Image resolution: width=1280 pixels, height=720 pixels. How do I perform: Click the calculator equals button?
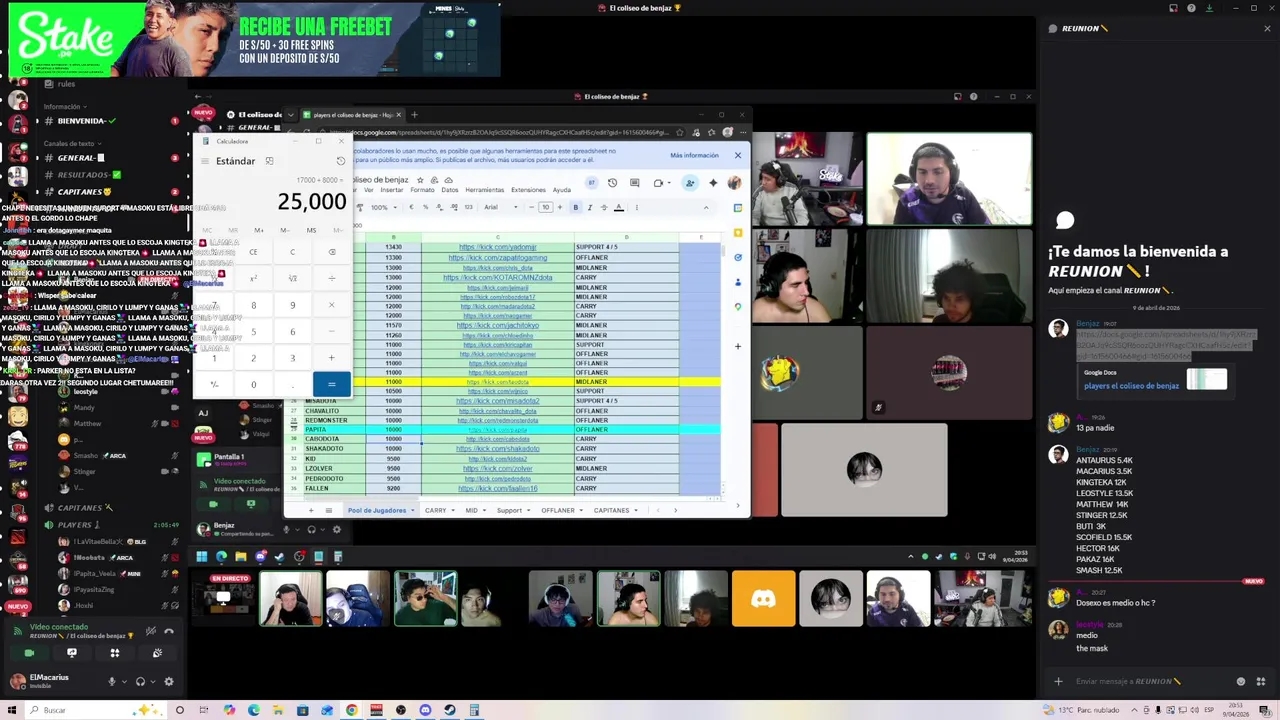tap(332, 384)
